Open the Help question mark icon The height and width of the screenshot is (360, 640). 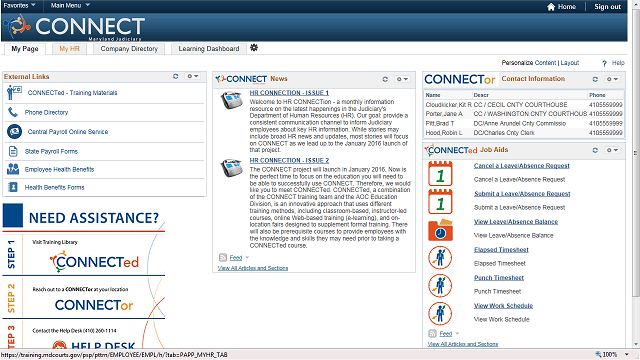(604, 63)
